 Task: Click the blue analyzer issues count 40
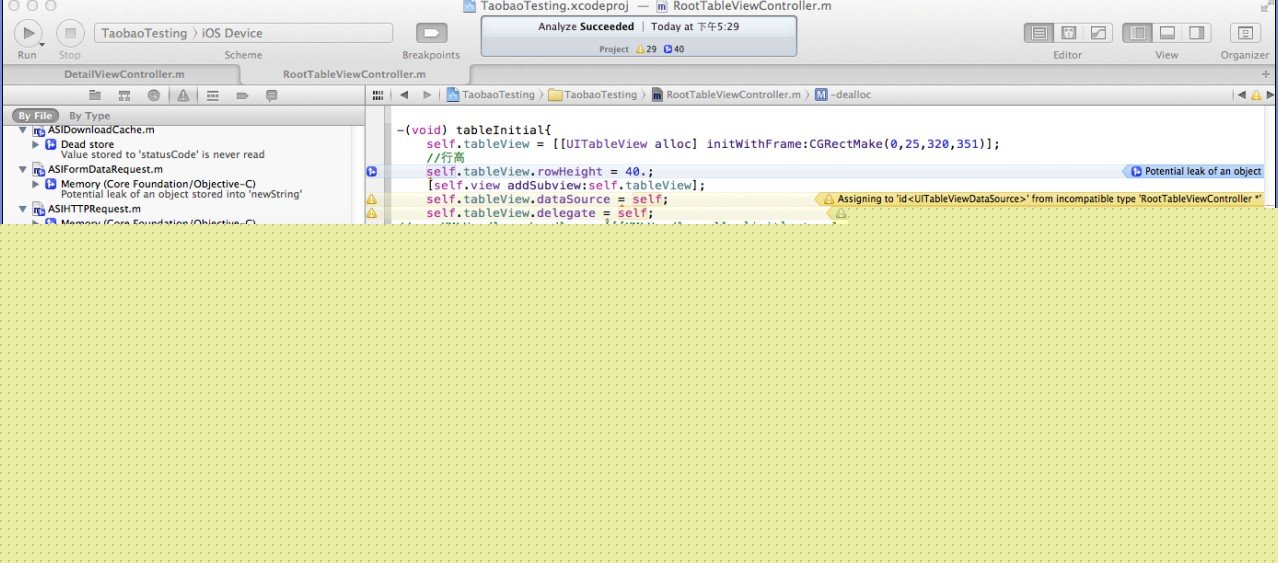pyautogui.click(x=674, y=49)
